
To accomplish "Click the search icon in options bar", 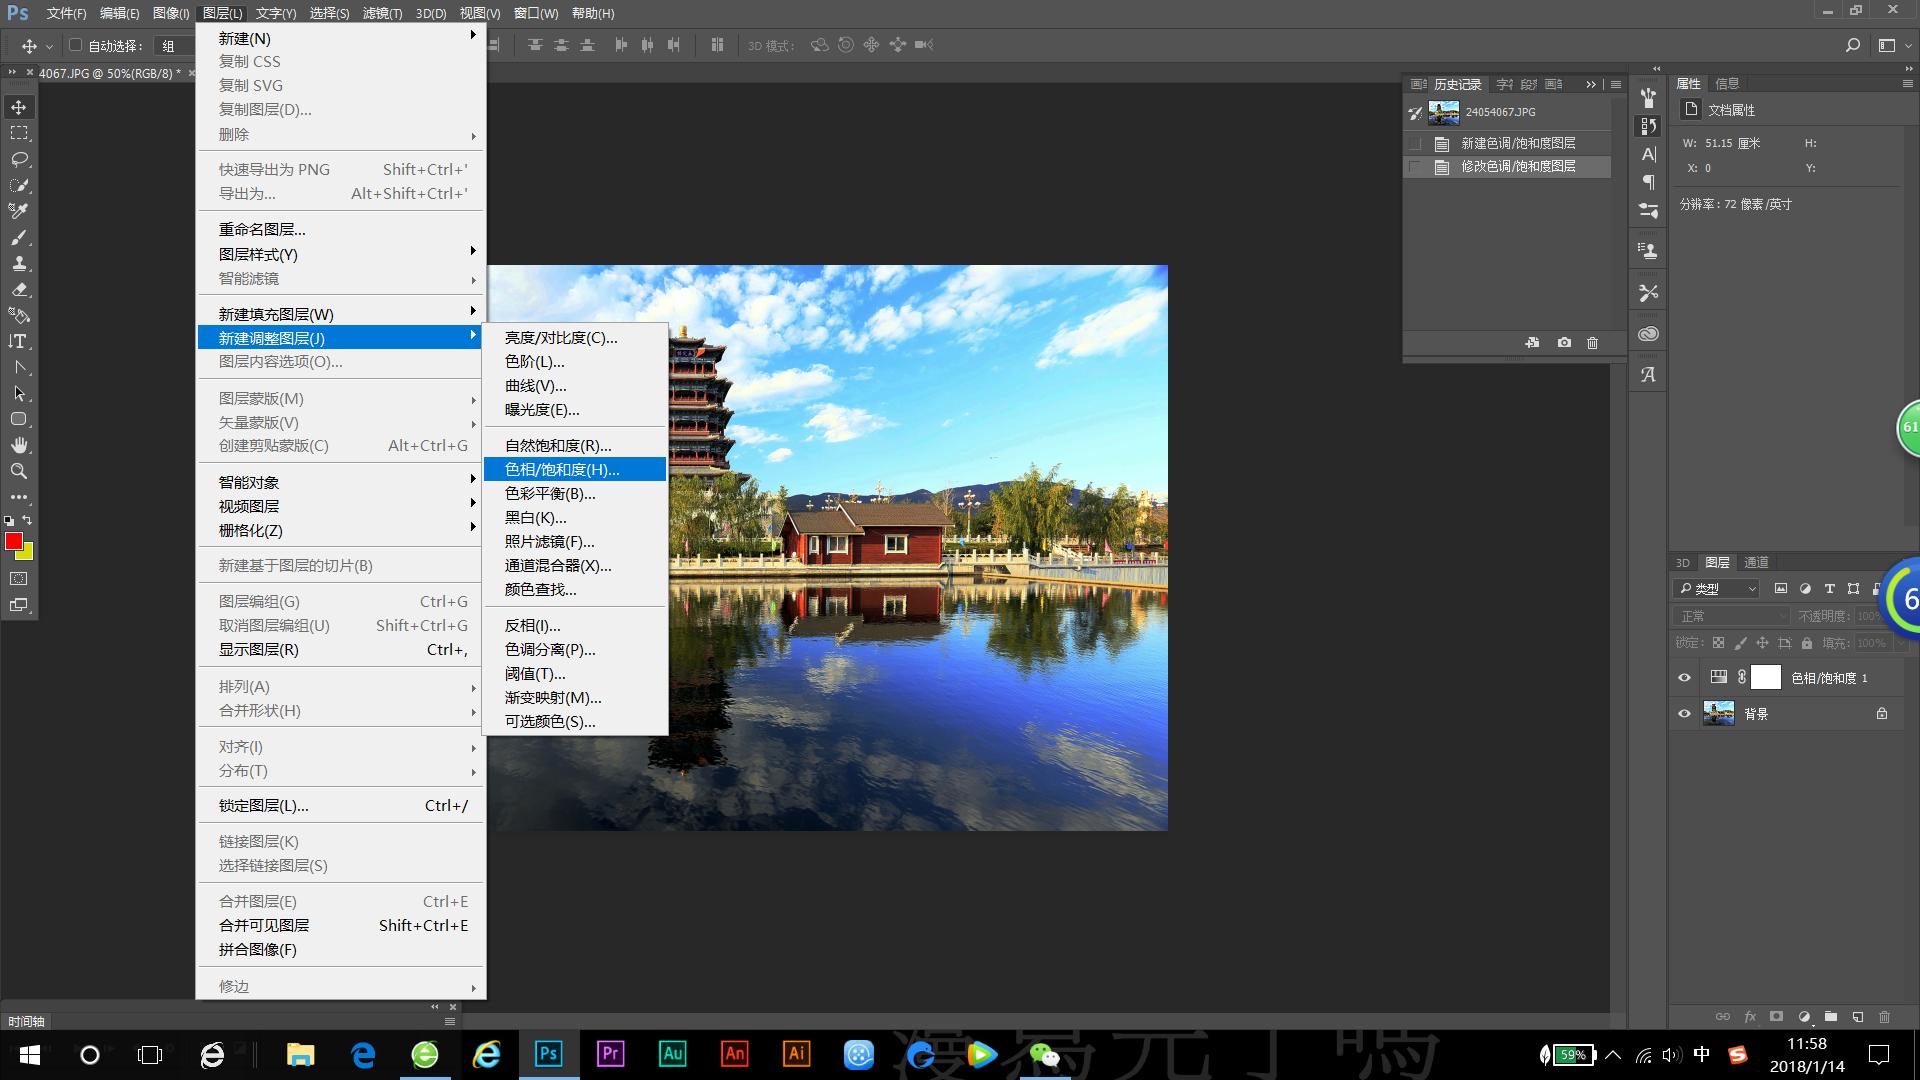I will coord(1852,45).
